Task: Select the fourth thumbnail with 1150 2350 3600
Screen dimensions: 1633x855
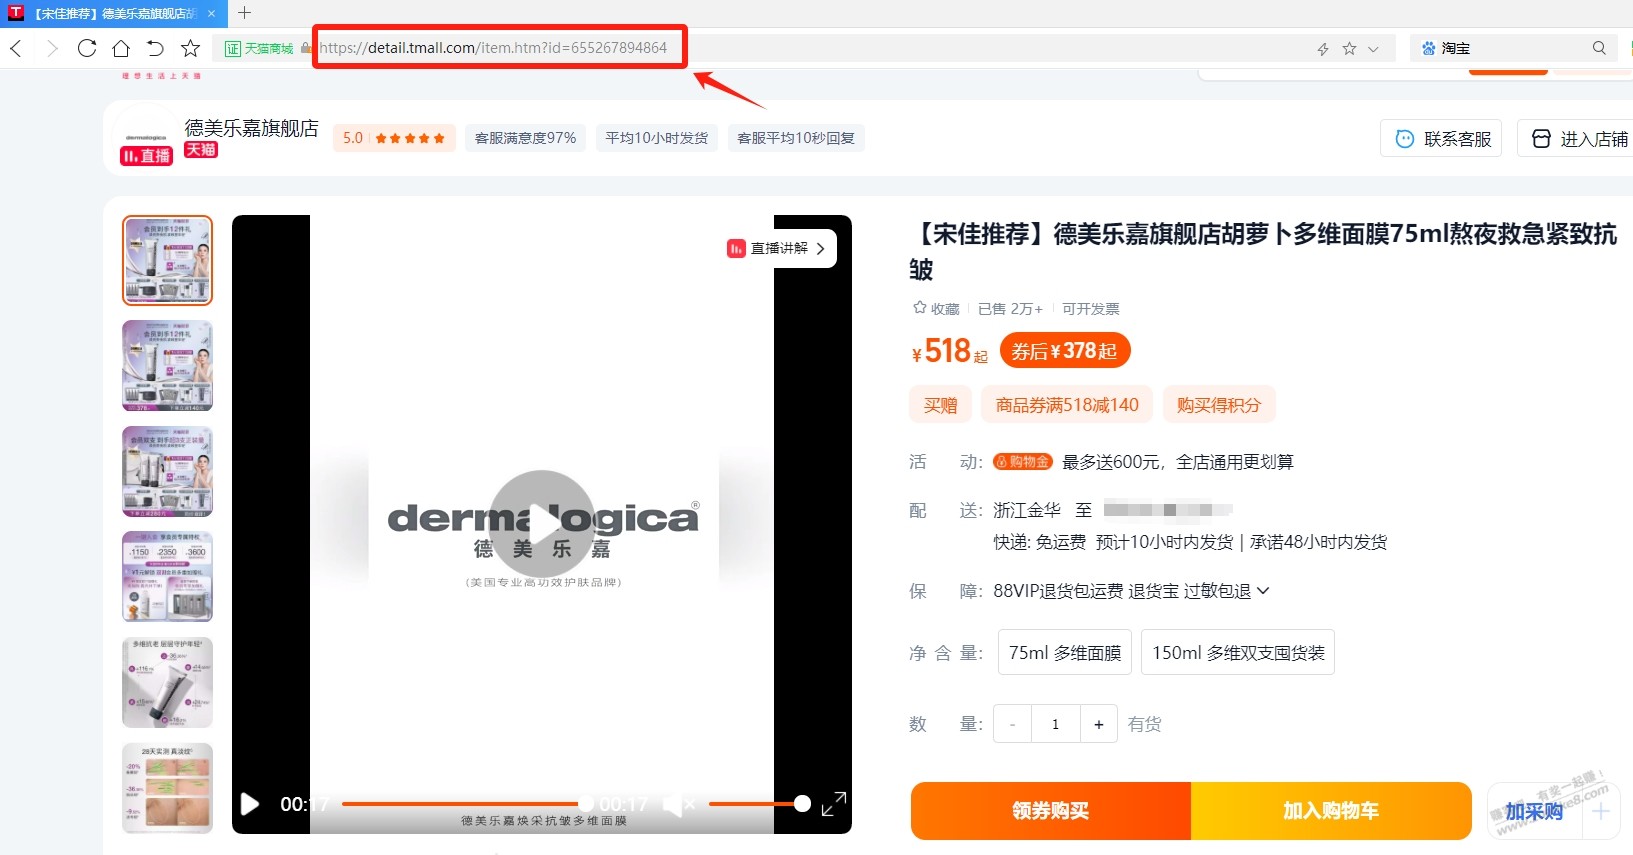Action: point(168,577)
